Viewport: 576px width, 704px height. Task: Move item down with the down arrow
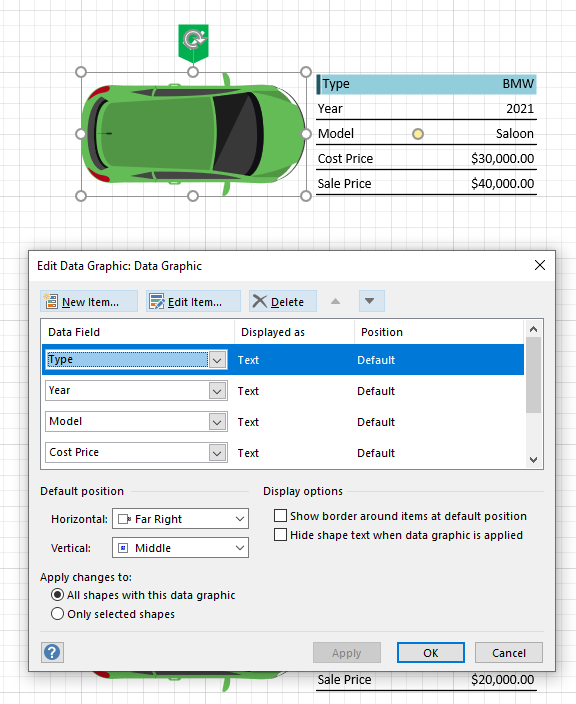click(x=371, y=301)
